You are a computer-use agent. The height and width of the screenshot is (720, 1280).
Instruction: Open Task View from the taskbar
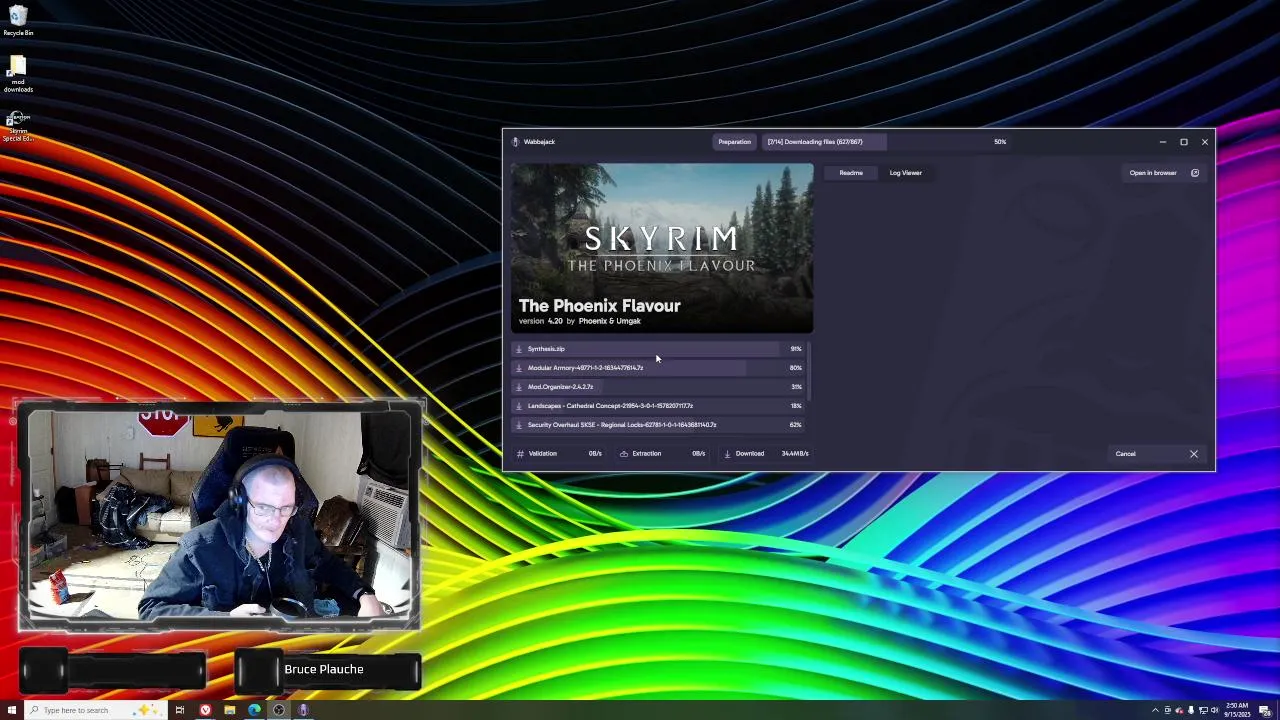180,710
